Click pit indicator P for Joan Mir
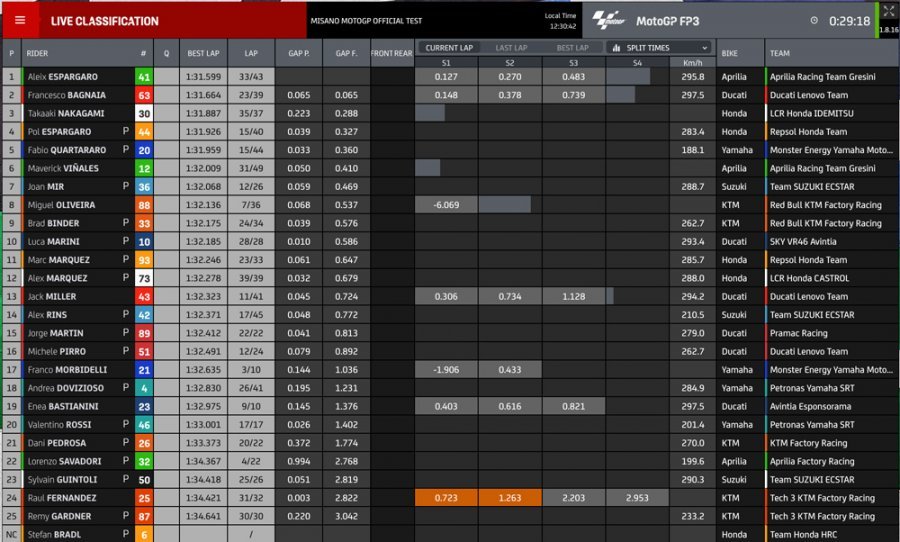Screen dimensions: 900x542 (126, 186)
